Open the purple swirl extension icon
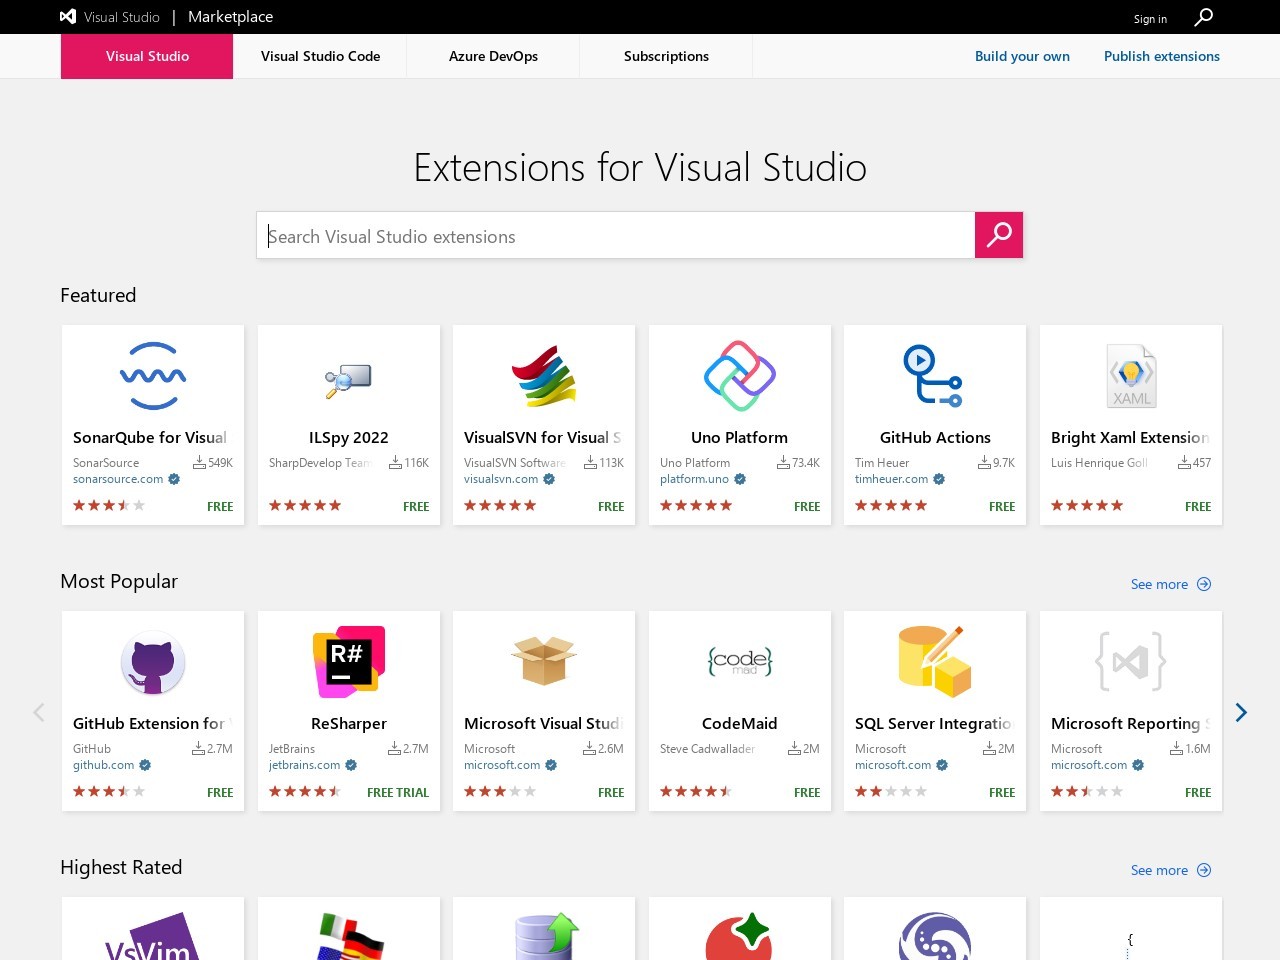The width and height of the screenshot is (1280, 960). pos(935,937)
